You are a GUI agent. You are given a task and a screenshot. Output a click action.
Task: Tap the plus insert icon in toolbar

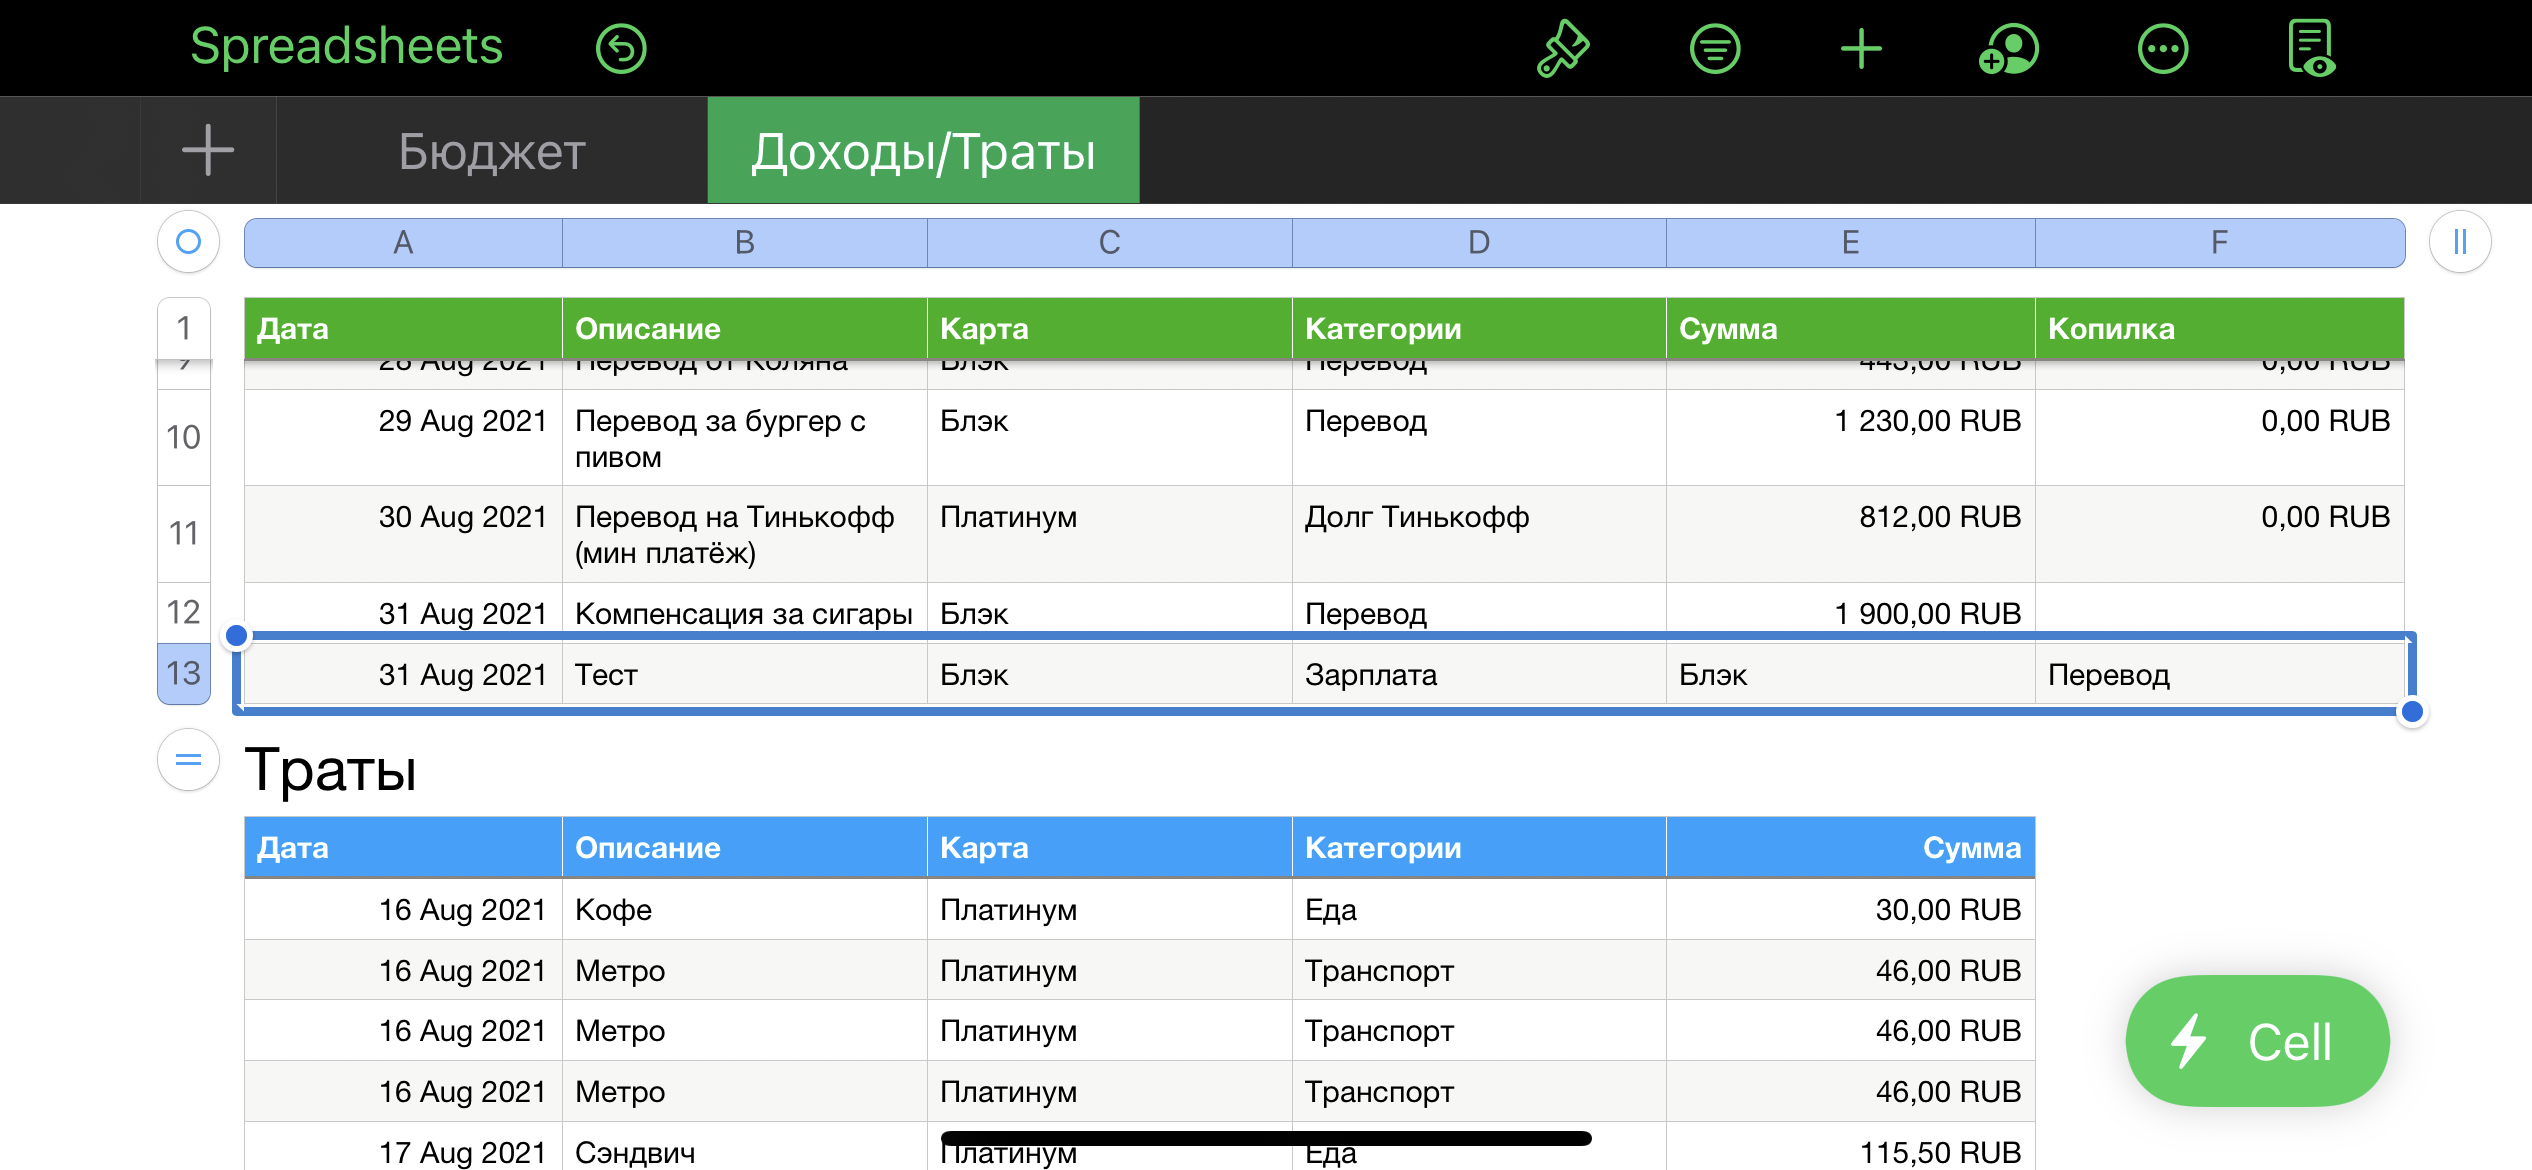1861,49
